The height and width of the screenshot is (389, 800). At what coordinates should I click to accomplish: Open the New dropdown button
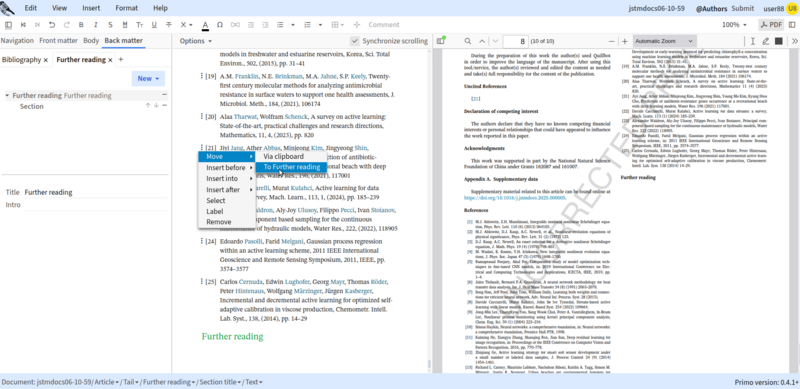[x=148, y=78]
